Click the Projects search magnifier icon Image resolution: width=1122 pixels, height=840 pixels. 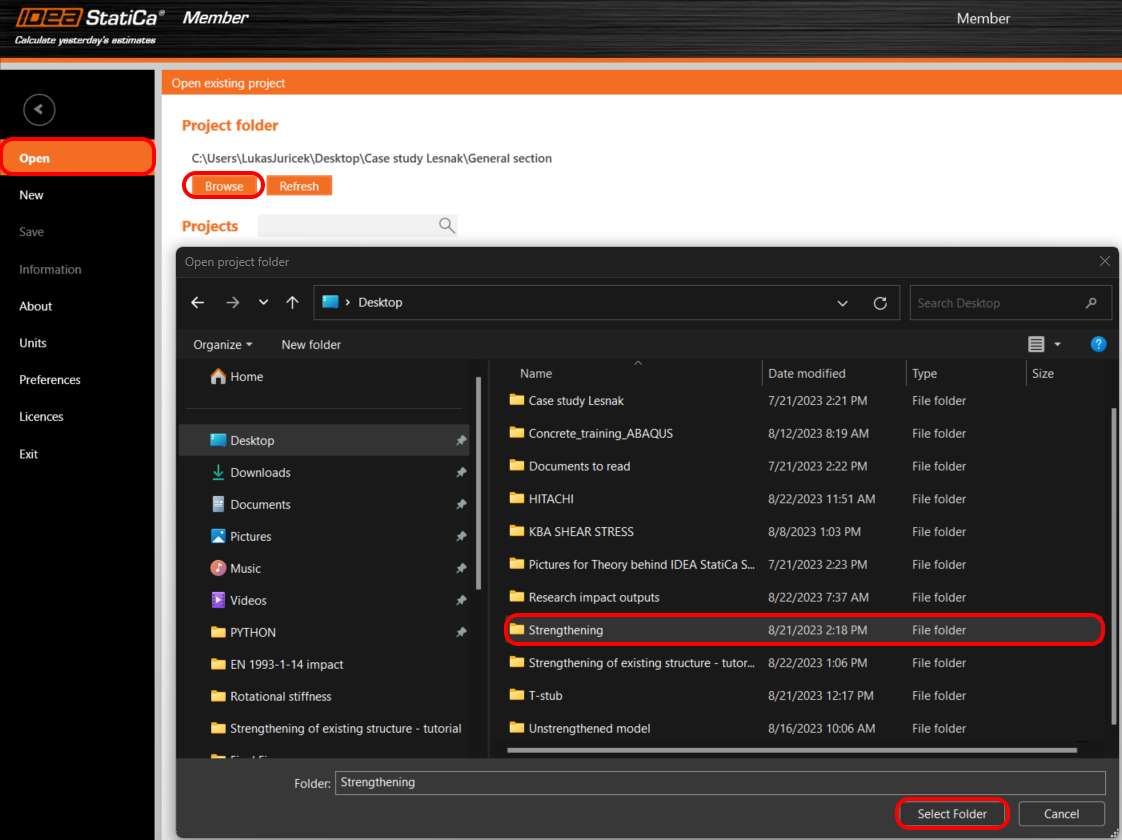447,226
